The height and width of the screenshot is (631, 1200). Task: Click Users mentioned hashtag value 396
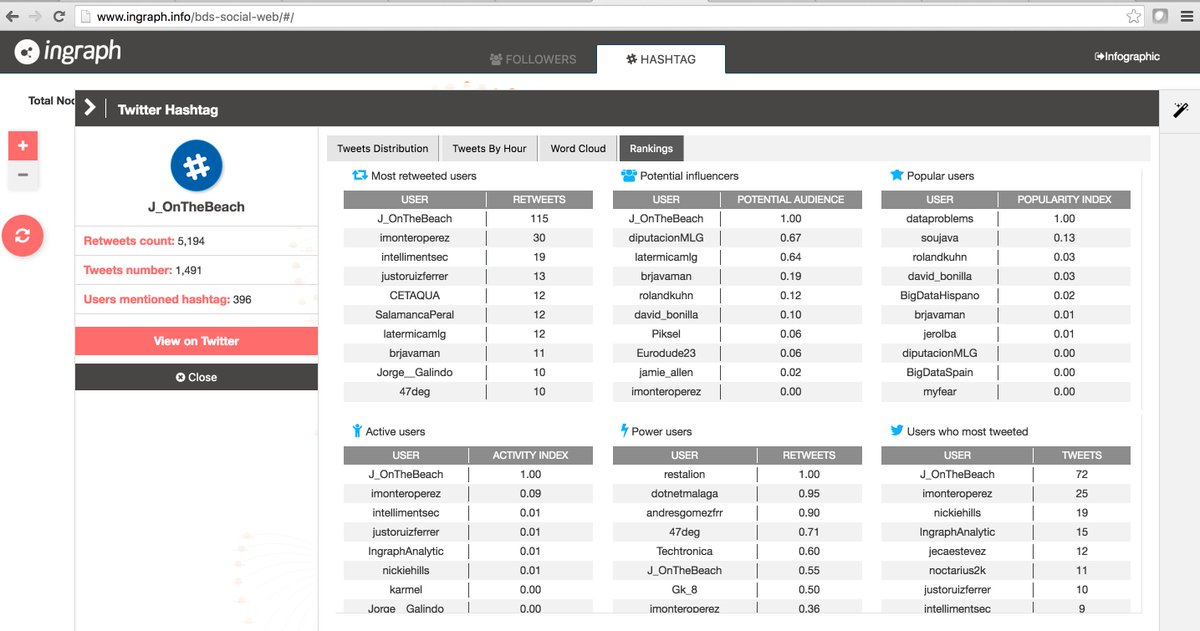[242, 299]
